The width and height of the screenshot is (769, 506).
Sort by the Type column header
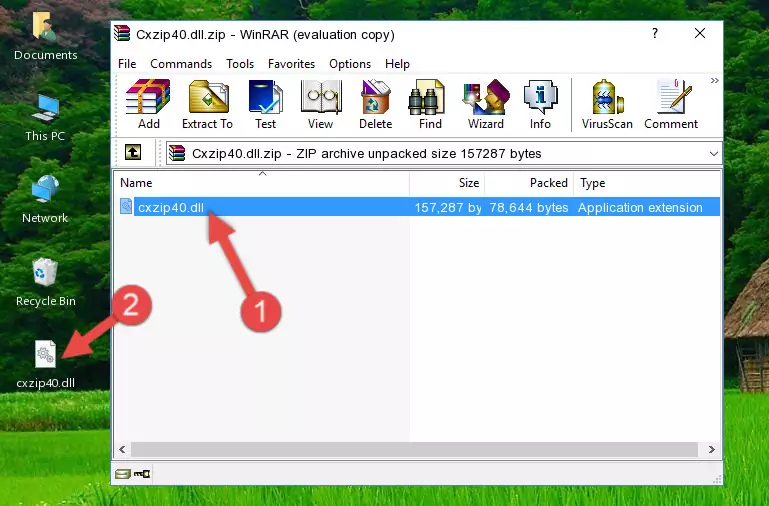pos(647,183)
